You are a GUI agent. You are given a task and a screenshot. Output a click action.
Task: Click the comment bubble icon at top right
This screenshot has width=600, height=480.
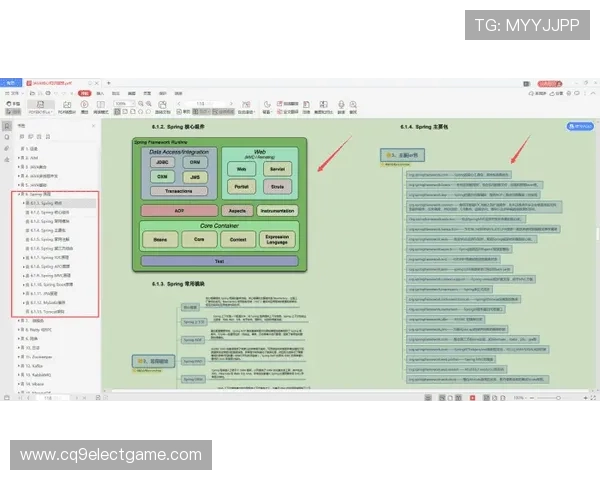click(577, 93)
